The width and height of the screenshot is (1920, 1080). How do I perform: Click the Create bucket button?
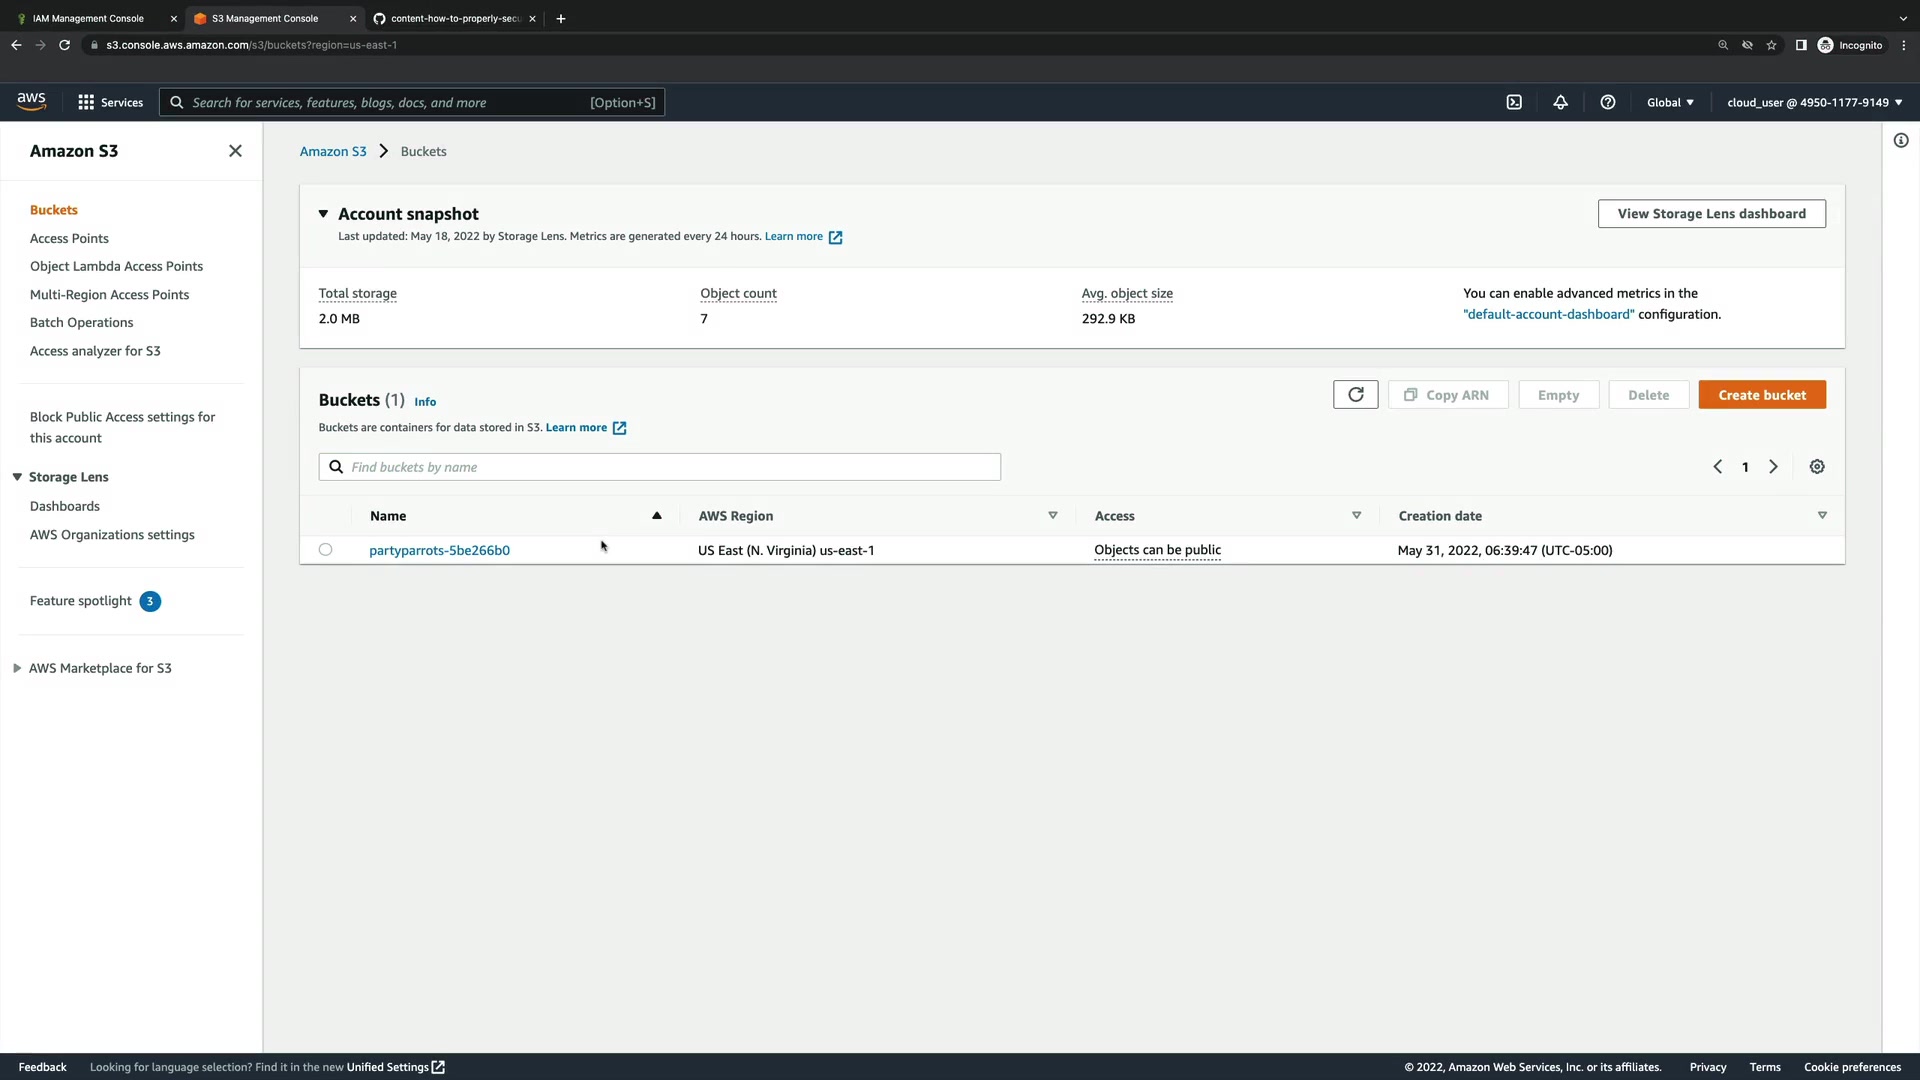click(1761, 395)
